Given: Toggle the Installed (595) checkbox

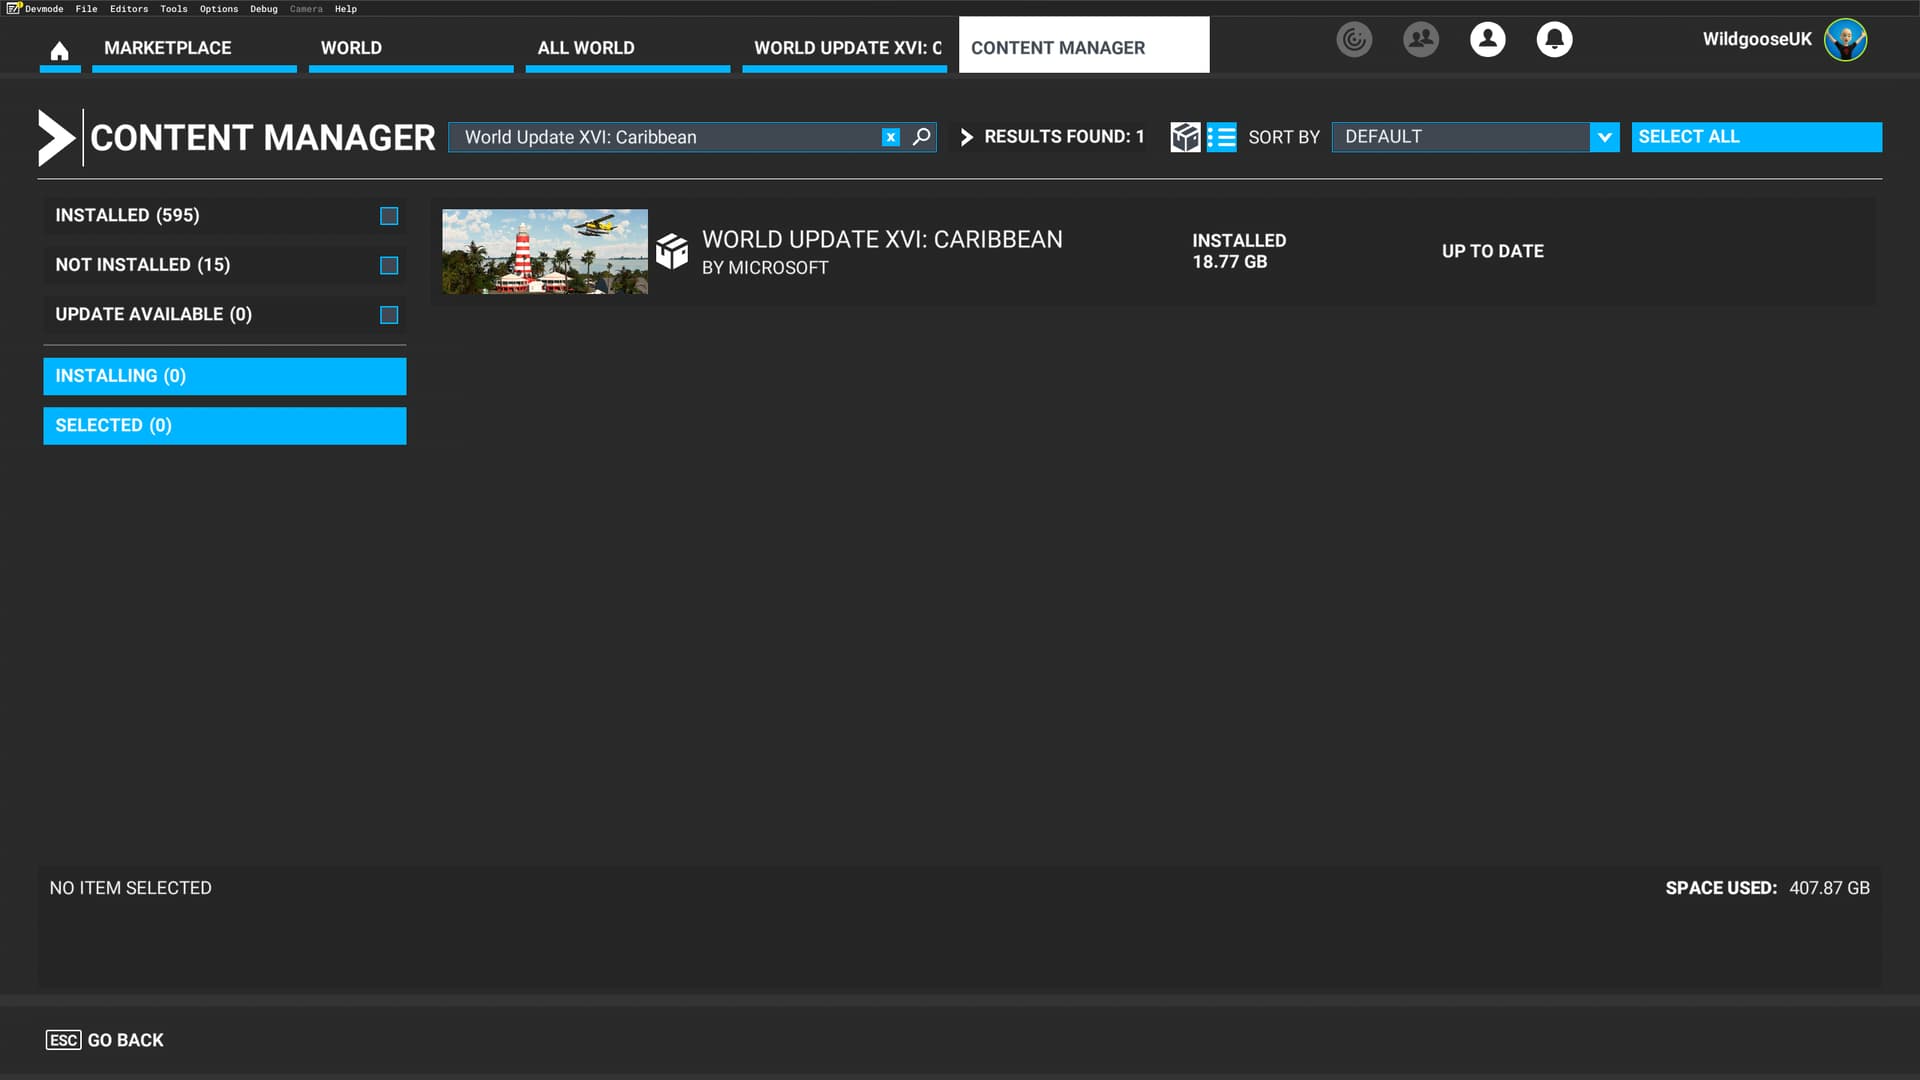Looking at the screenshot, I should 389,216.
